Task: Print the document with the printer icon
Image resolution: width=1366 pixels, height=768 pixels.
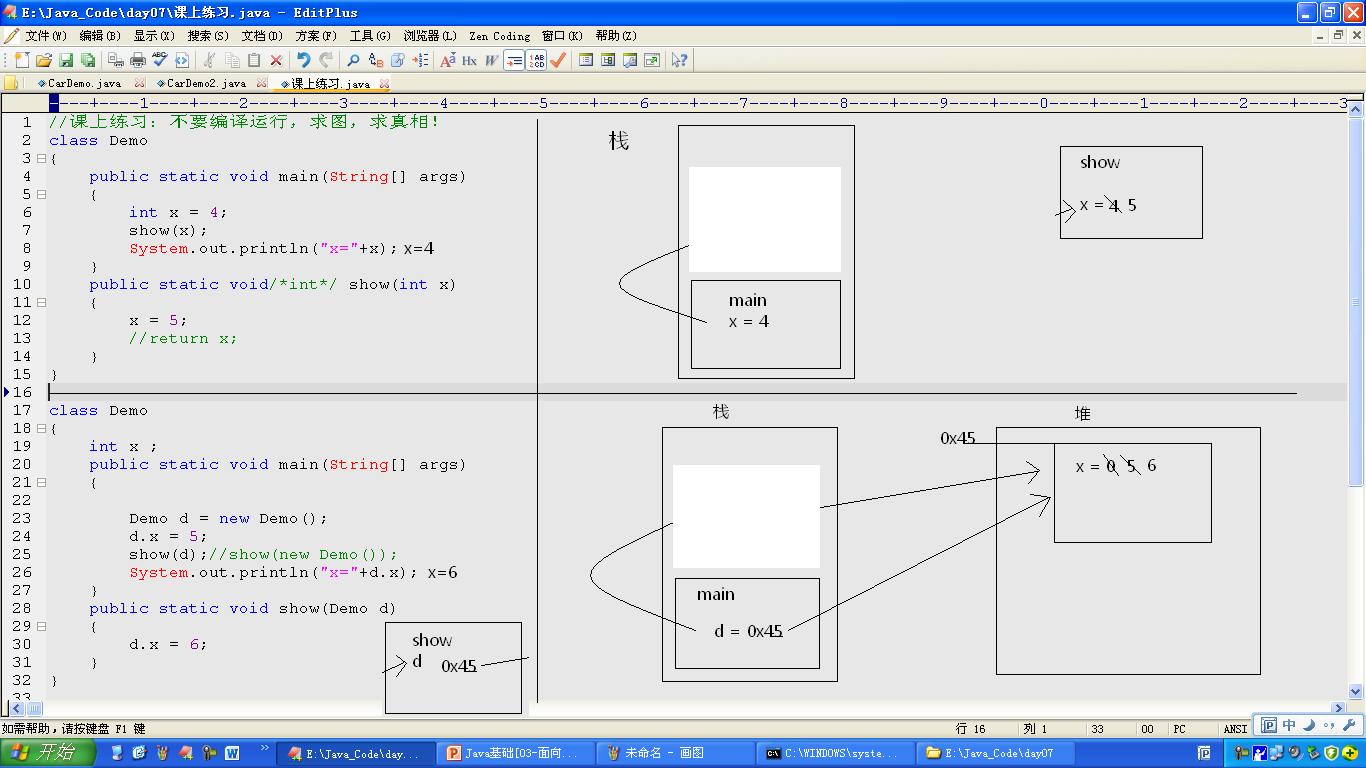Action: tap(138, 60)
